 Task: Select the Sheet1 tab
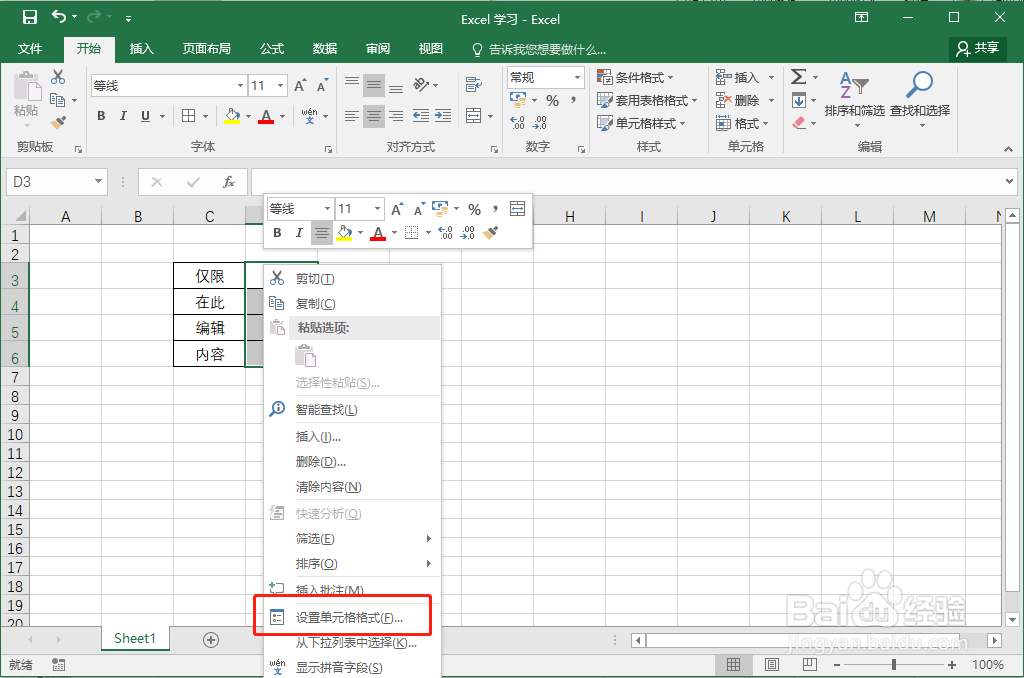(x=135, y=639)
